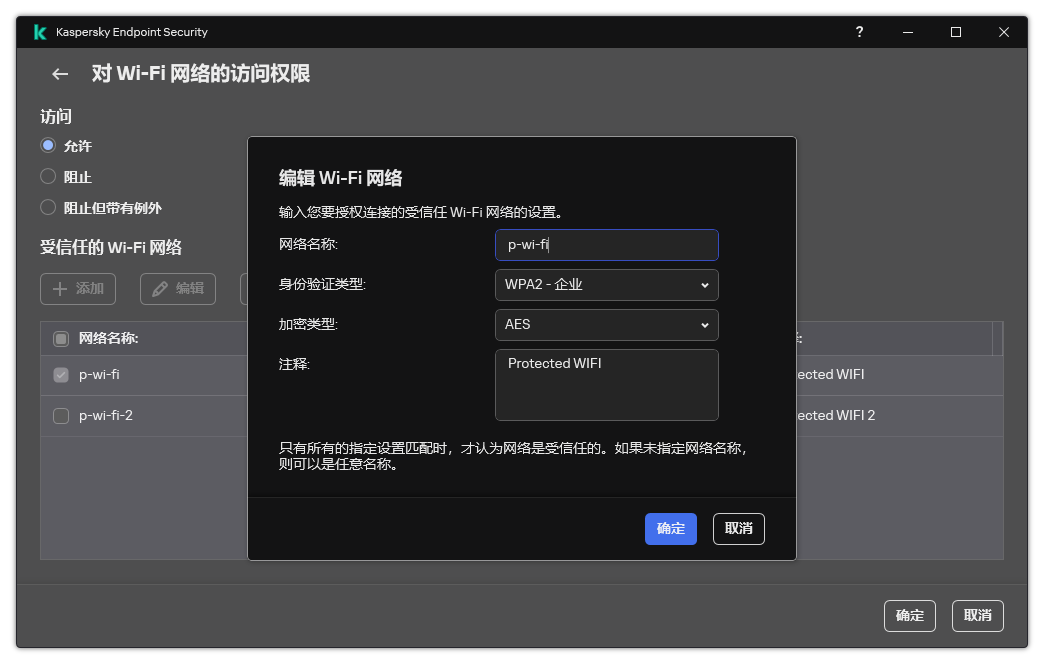Screen dimensions: 1044x664
Task: Click the plus icon on the 添加 button
Action: tap(62, 289)
